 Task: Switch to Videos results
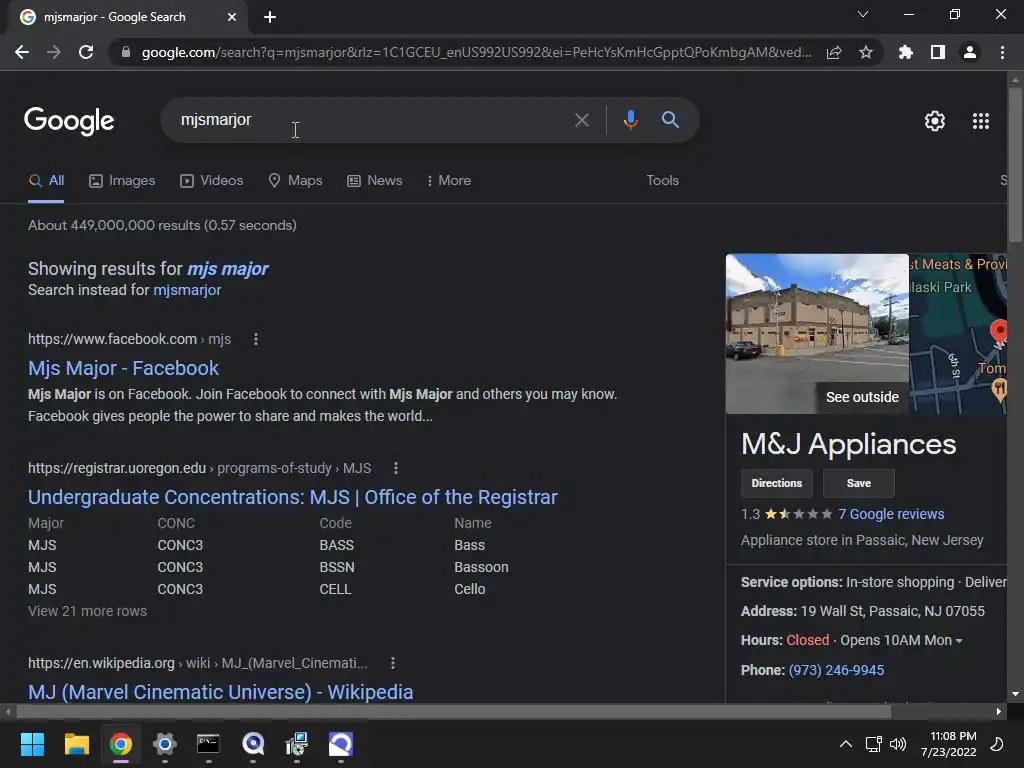(x=212, y=181)
